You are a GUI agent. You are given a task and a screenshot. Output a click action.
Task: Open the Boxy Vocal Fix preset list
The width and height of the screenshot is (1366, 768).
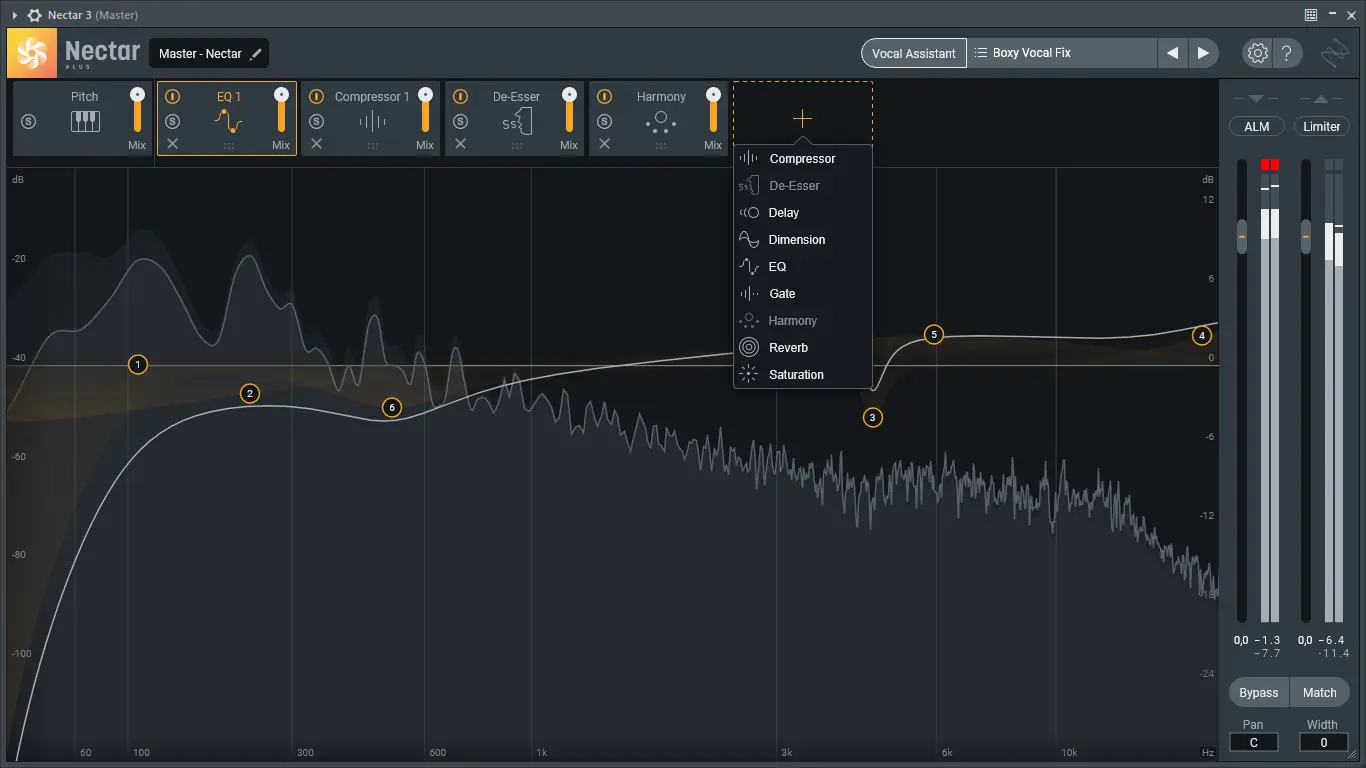point(1062,53)
